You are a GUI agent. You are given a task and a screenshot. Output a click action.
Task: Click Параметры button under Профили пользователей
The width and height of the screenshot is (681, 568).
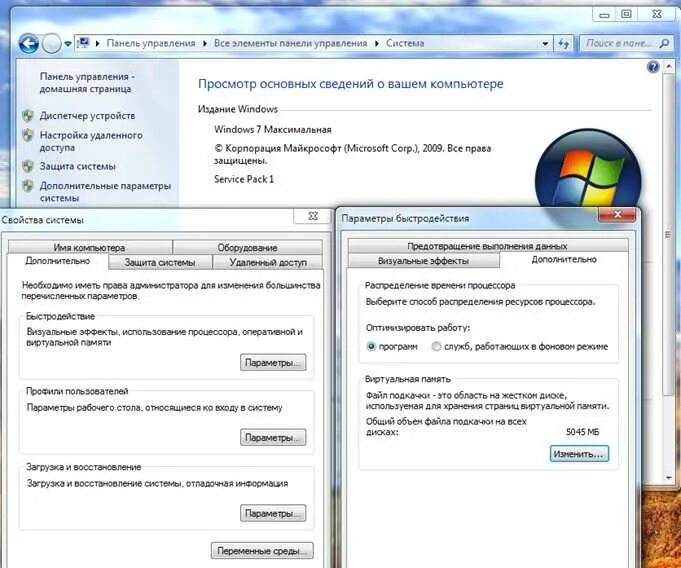coord(273,438)
